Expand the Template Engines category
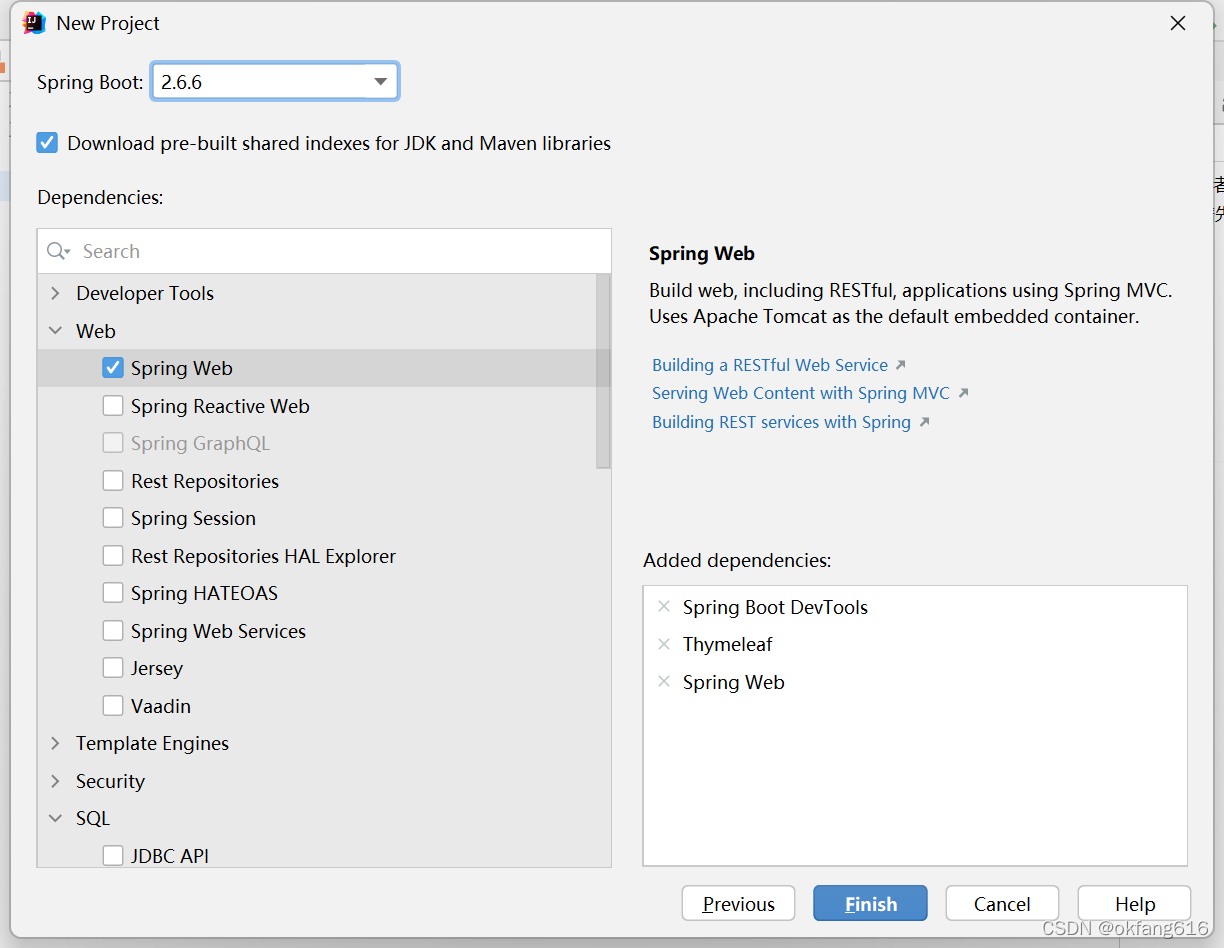The width and height of the screenshot is (1224, 948). (x=56, y=743)
